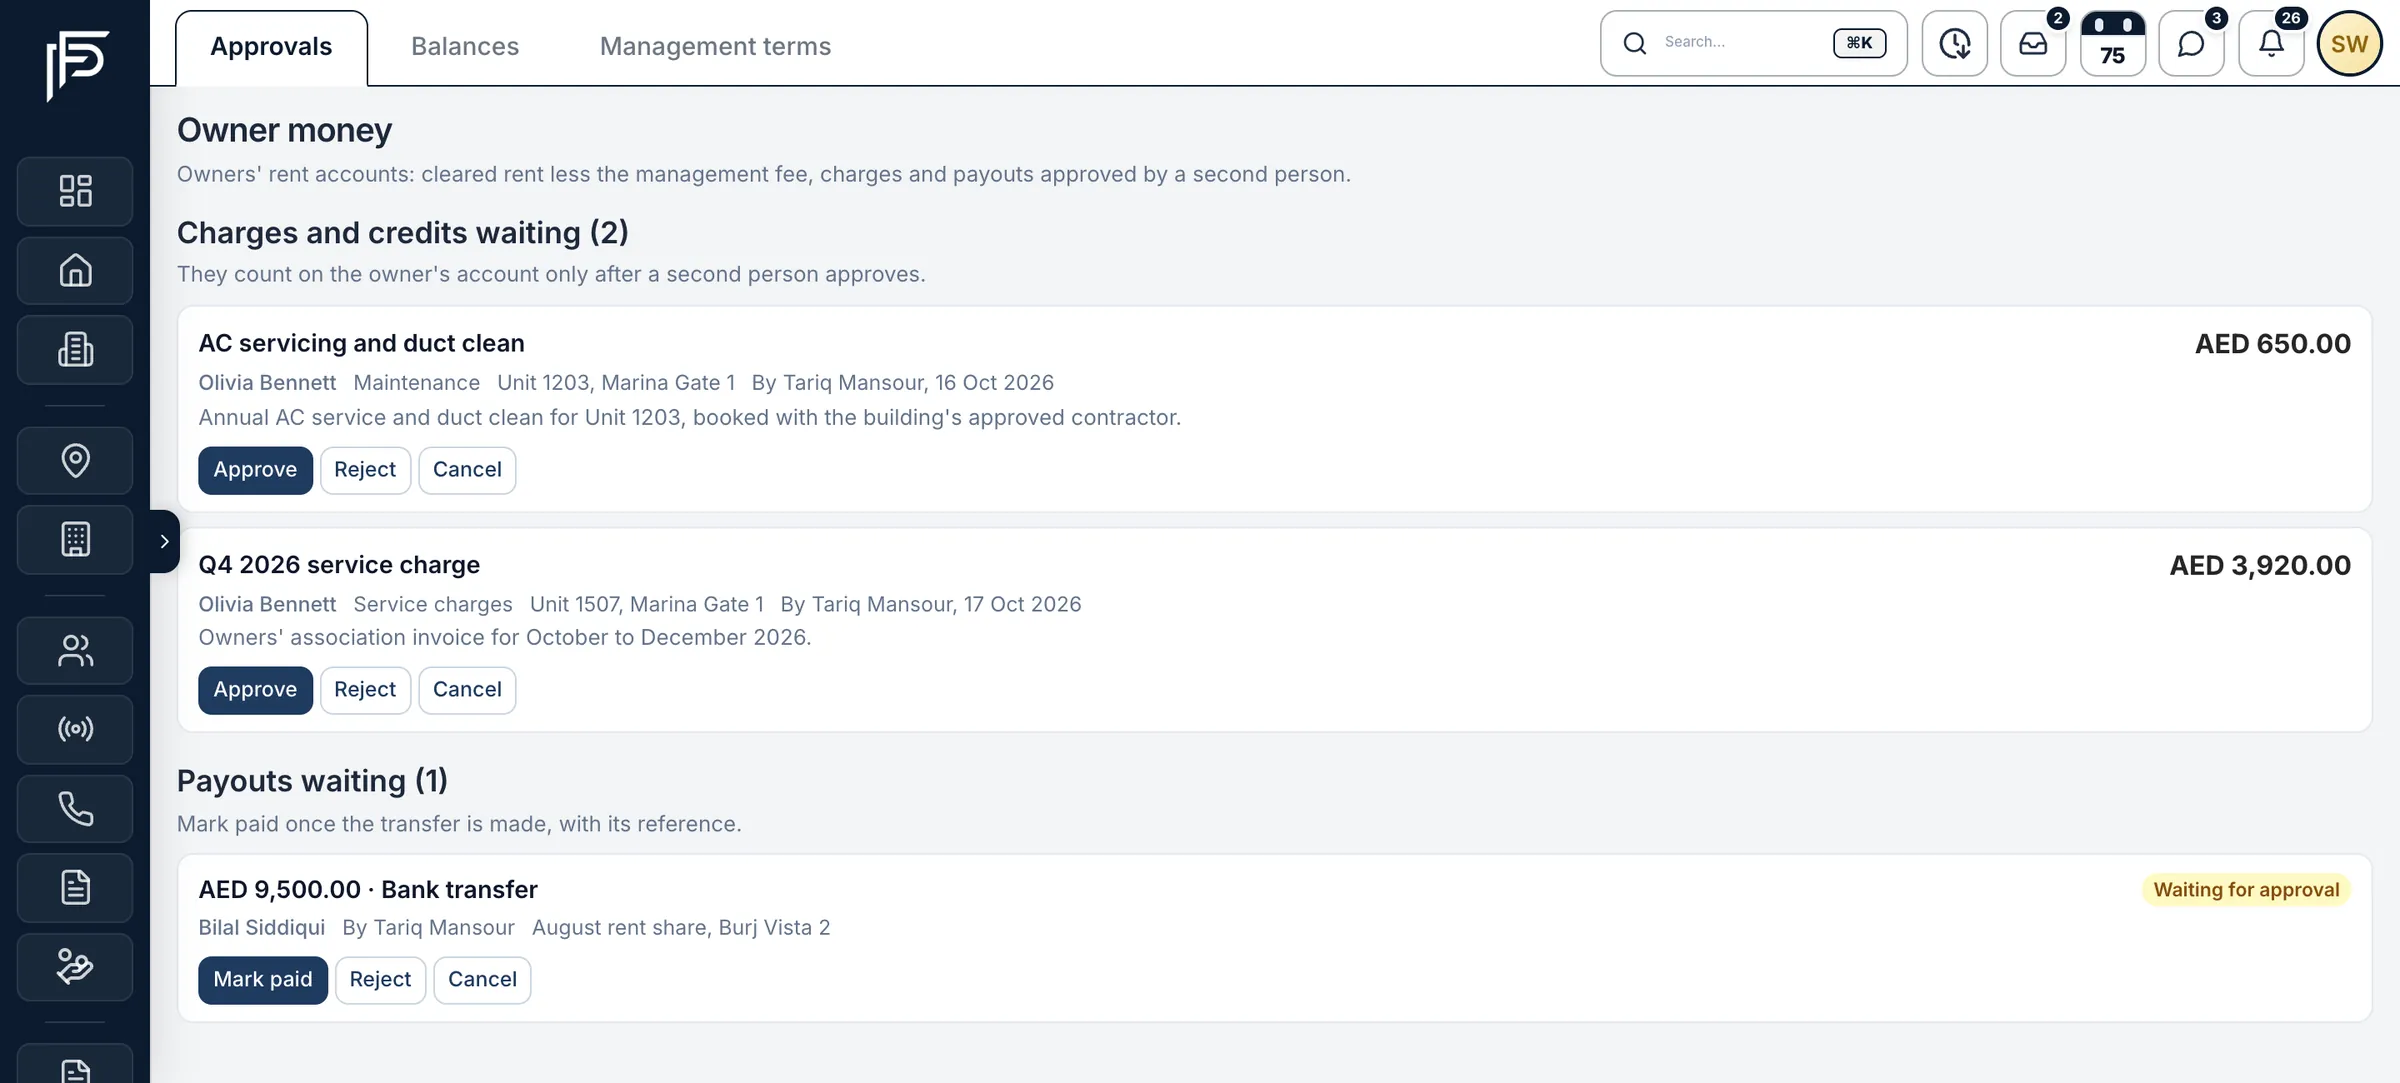The image size is (2400, 1083).
Task: Click the AED 9,500.00 · Bank transfer heading
Action: pyautogui.click(x=368, y=890)
